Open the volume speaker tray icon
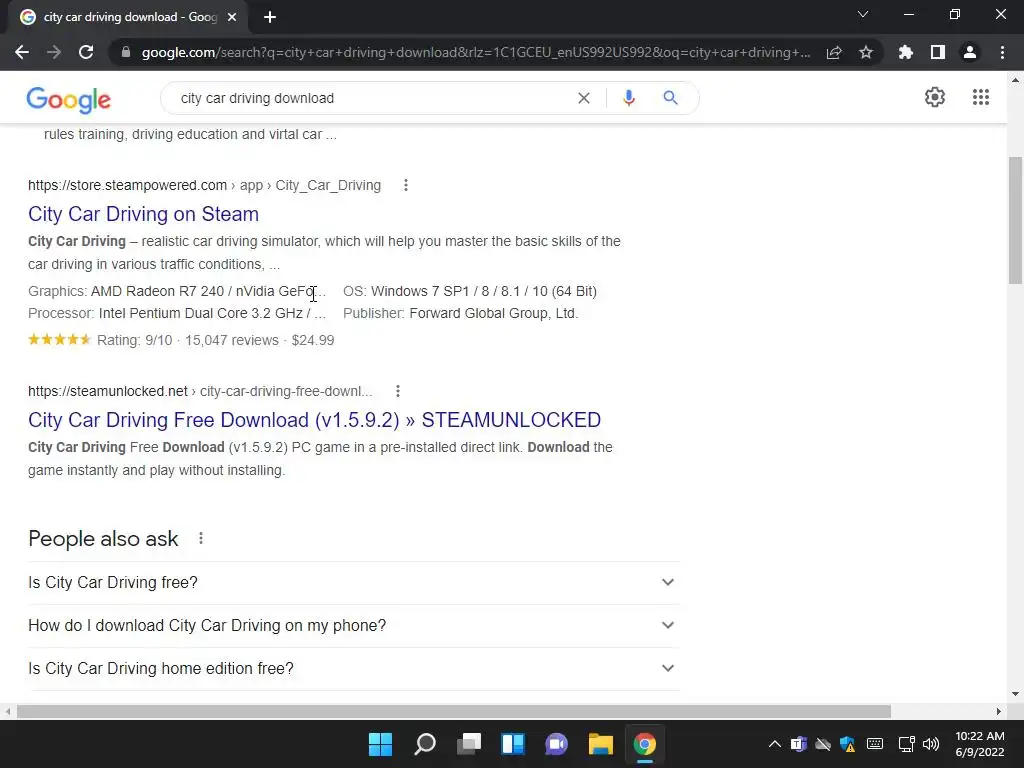The image size is (1024, 768). (931, 744)
